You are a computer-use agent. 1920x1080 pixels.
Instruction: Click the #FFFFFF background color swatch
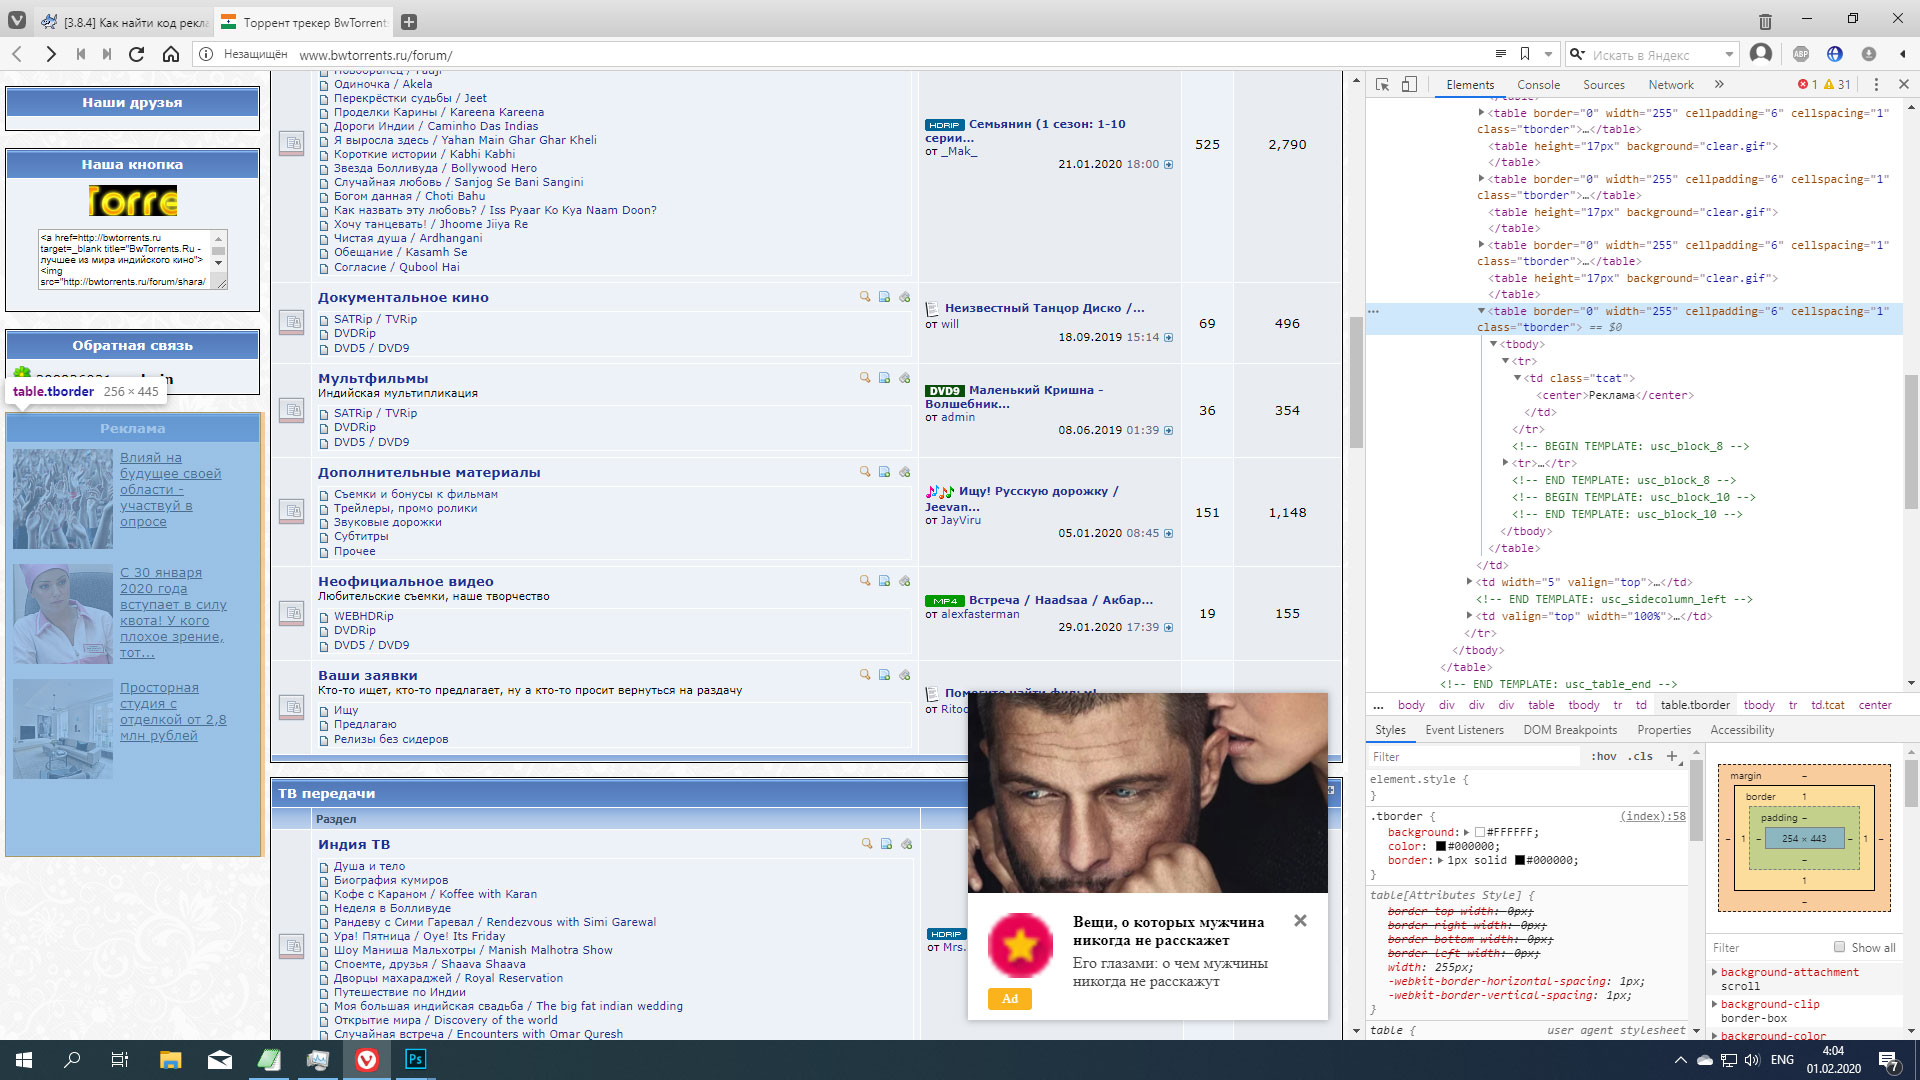click(x=1480, y=832)
